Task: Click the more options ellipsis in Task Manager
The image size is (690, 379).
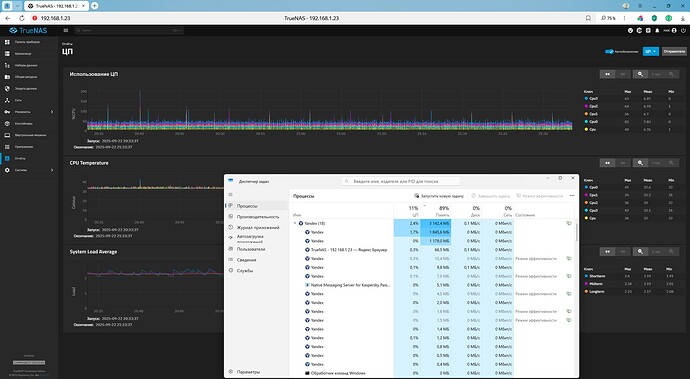Action: click(x=572, y=196)
